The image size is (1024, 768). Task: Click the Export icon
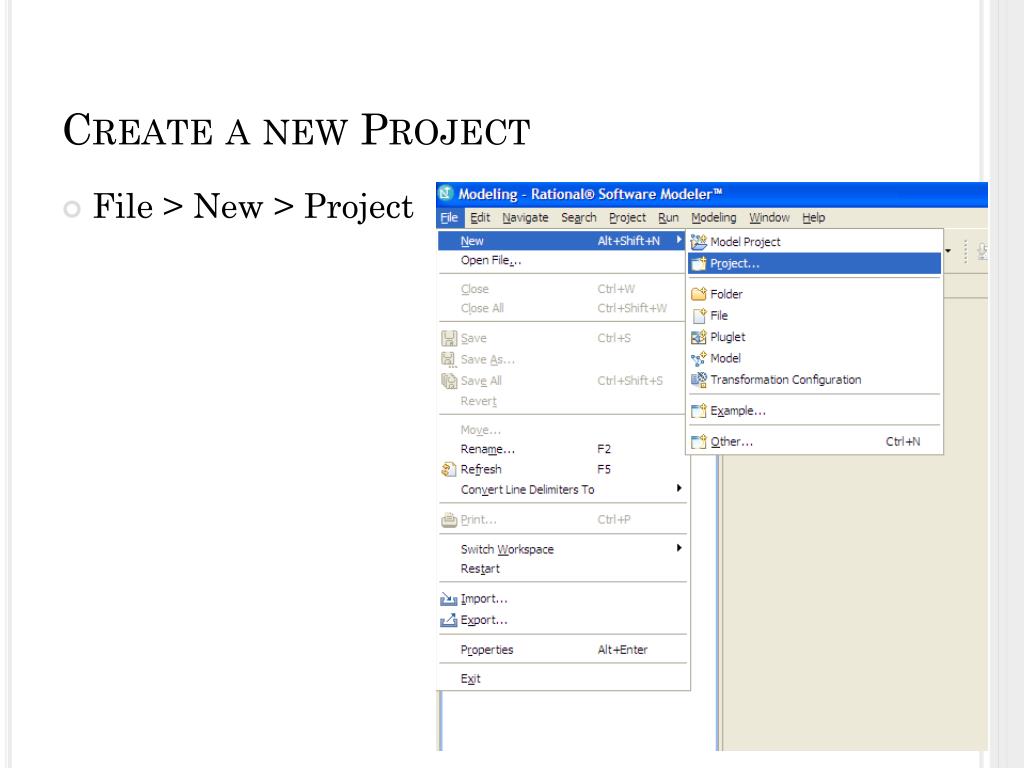pyautogui.click(x=449, y=620)
